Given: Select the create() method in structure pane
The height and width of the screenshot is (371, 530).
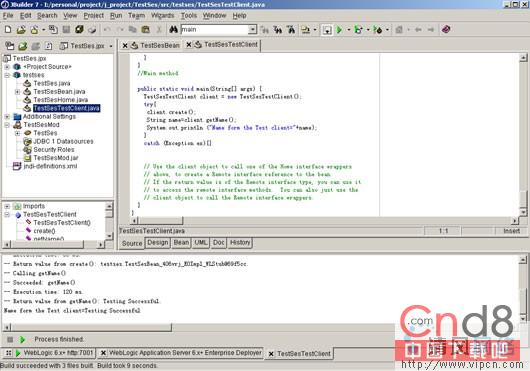Looking at the screenshot, I should pos(44,231).
